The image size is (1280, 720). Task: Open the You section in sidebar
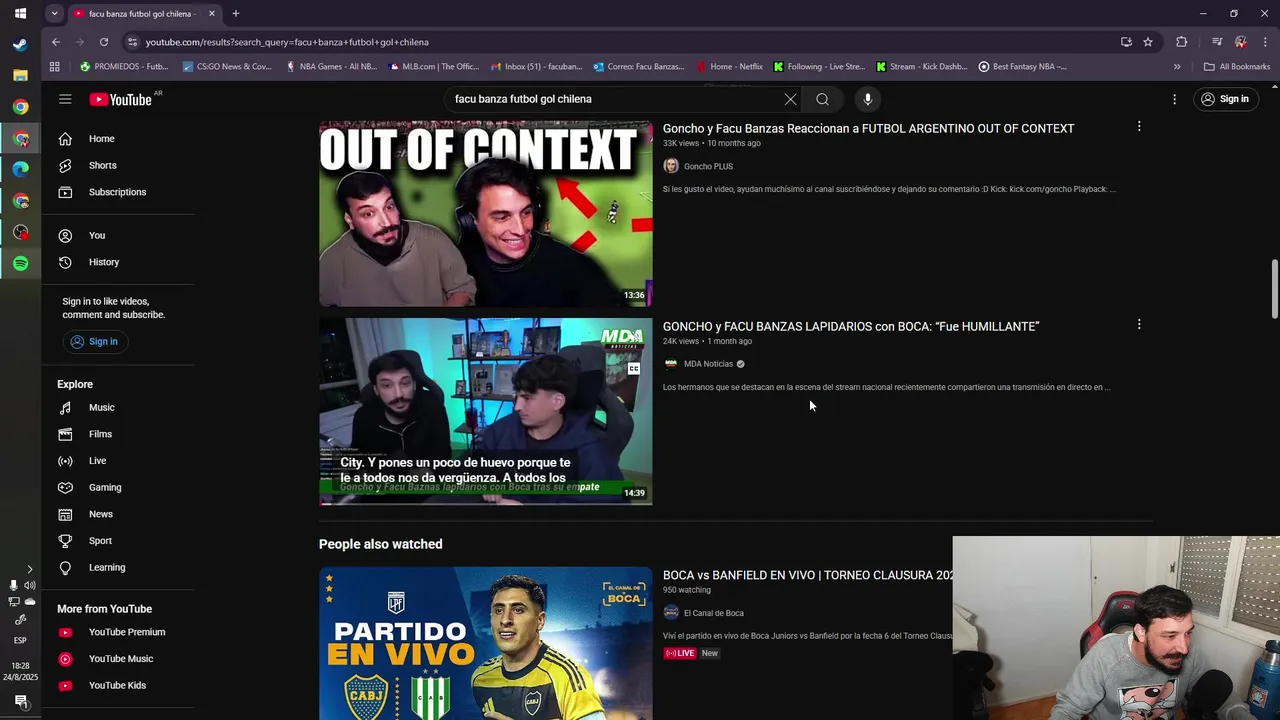(x=96, y=235)
